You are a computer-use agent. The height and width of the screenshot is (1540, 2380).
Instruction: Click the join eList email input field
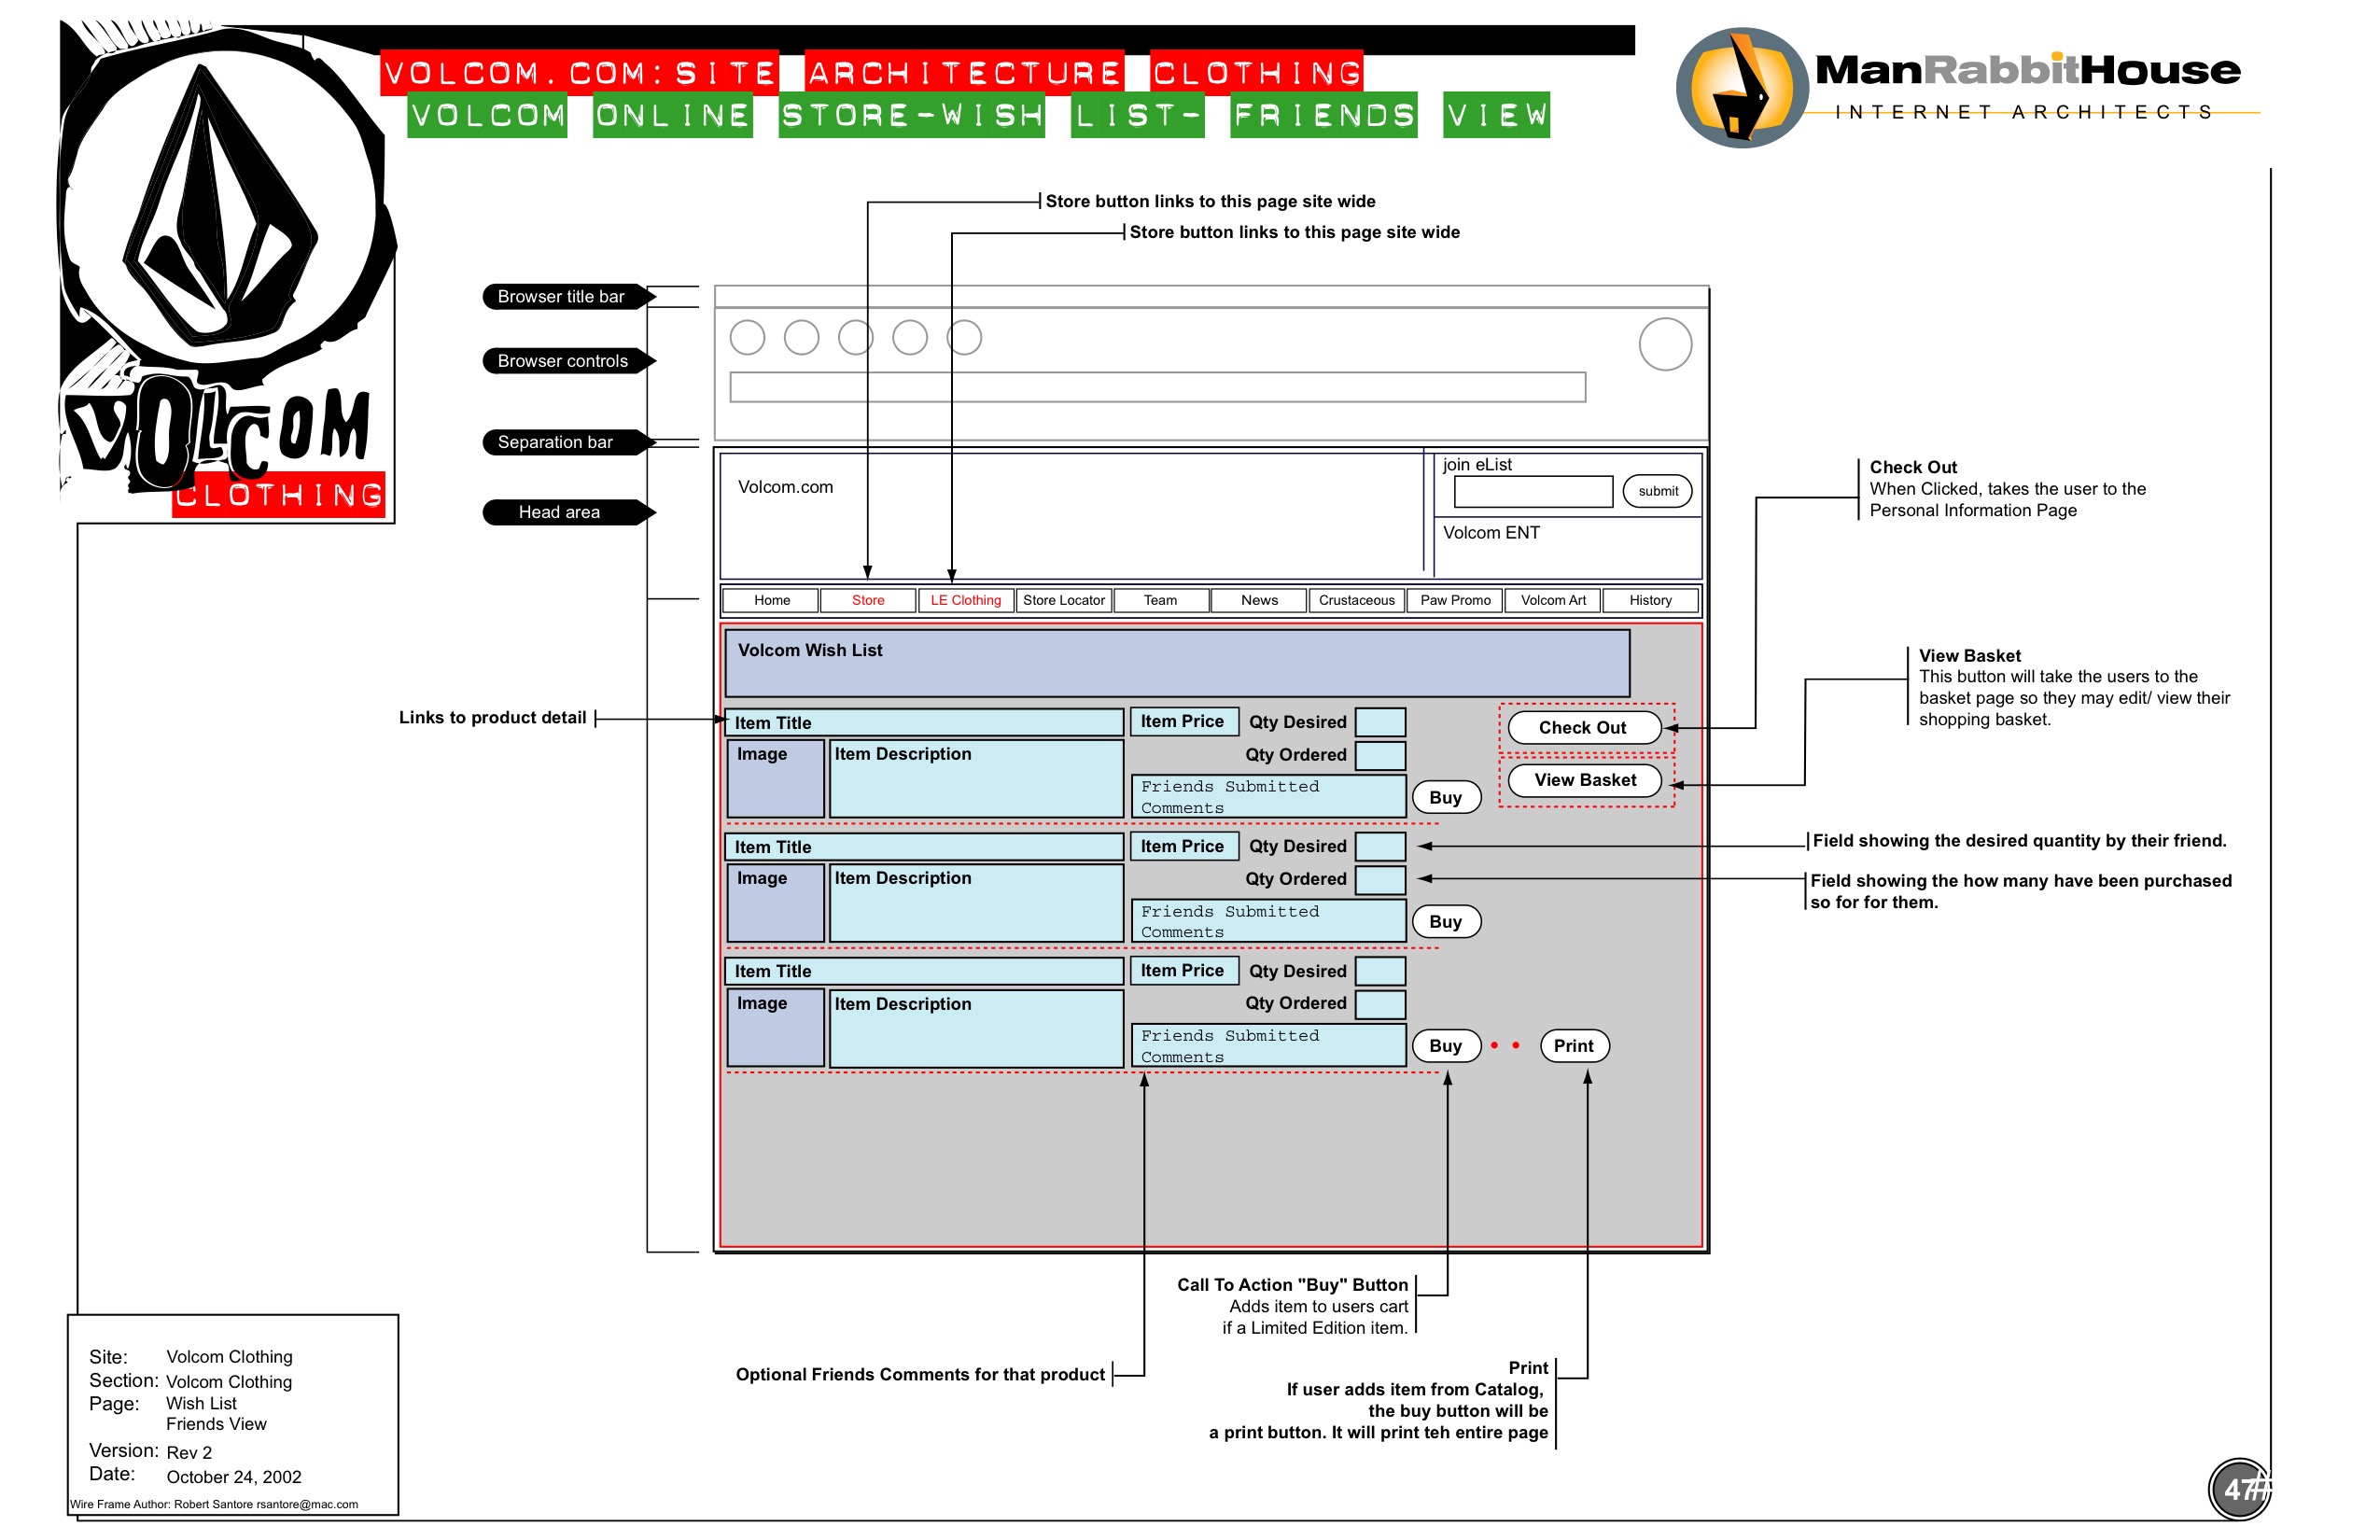click(1533, 491)
